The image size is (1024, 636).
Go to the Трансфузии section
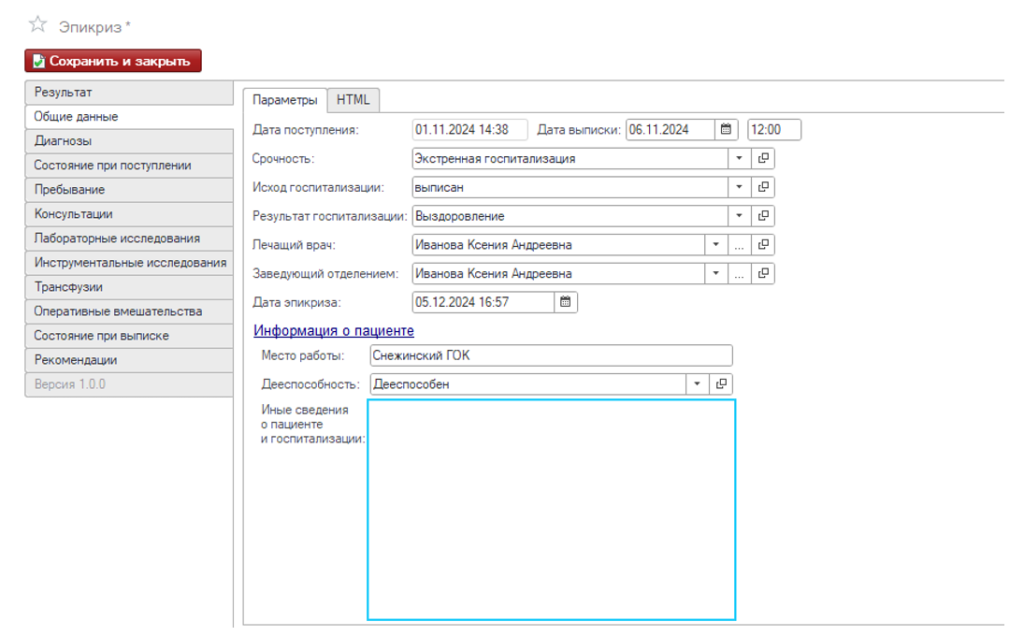129,287
